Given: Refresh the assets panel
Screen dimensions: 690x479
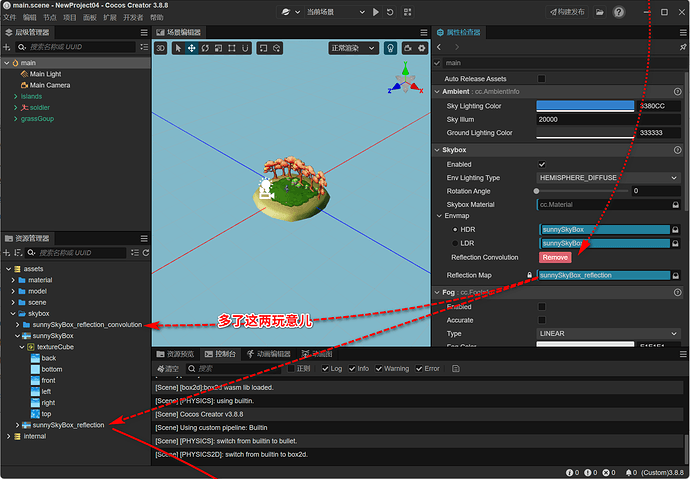Looking at the screenshot, I should tap(146, 252).
